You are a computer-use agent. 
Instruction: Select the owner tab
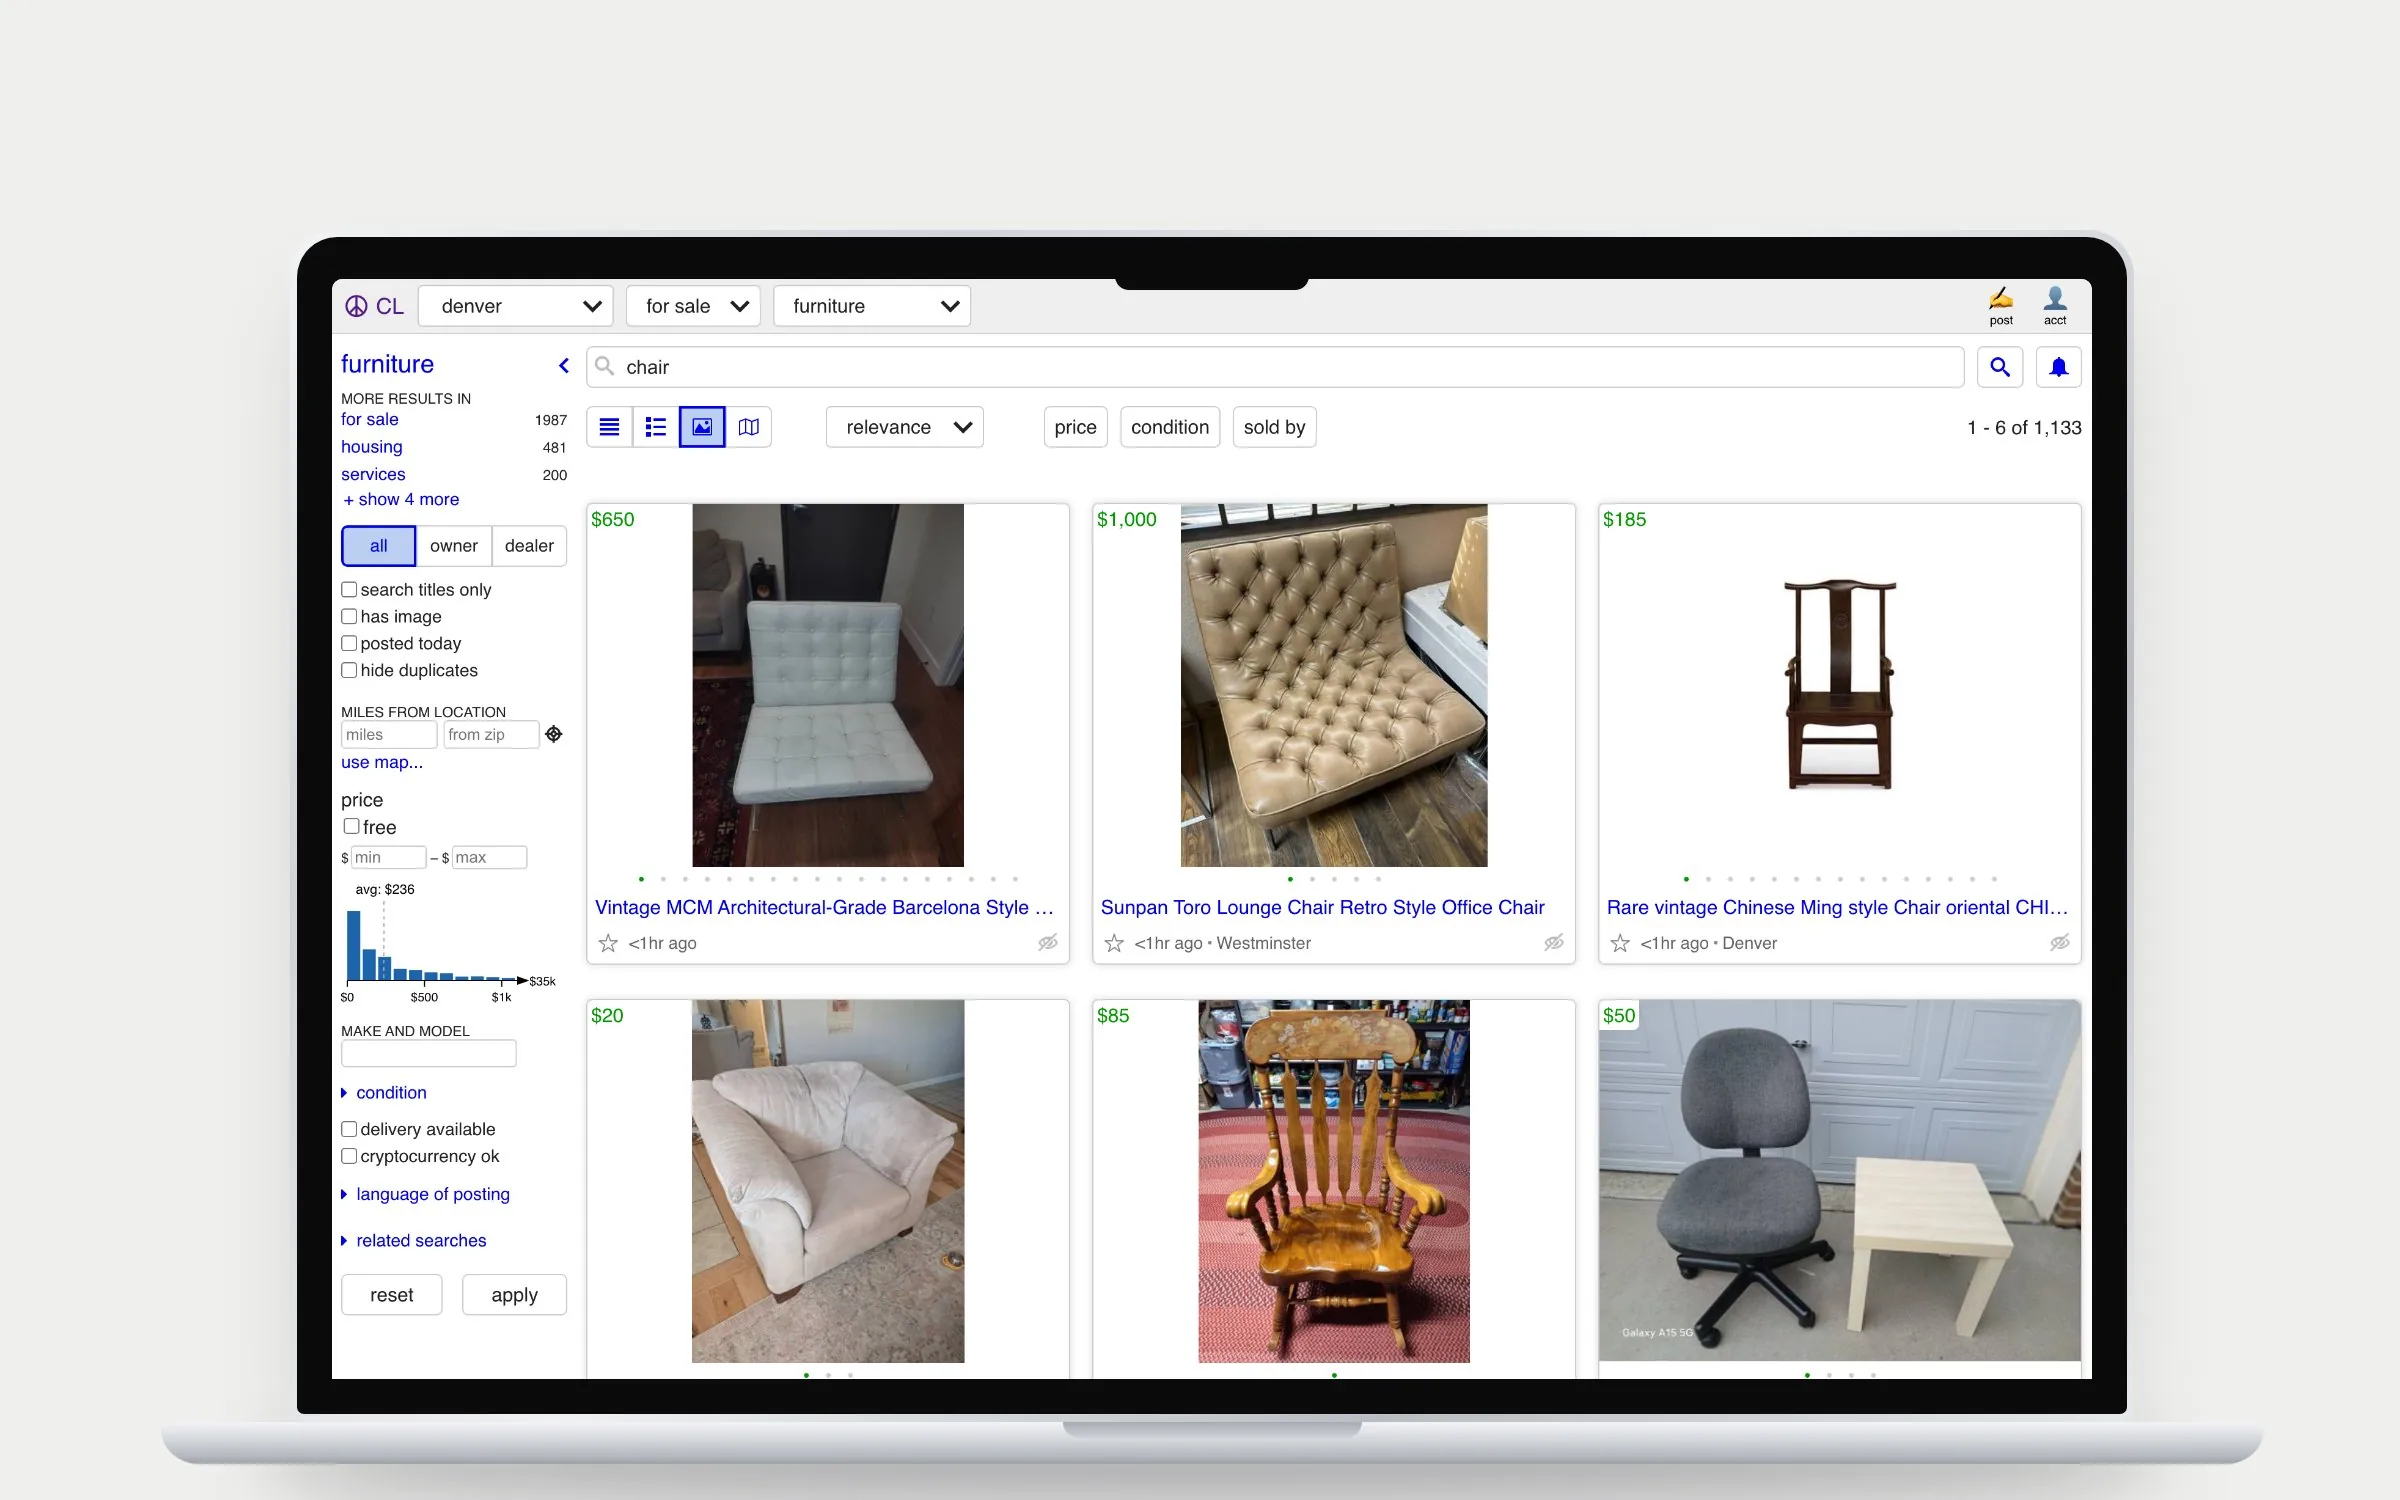tap(454, 546)
